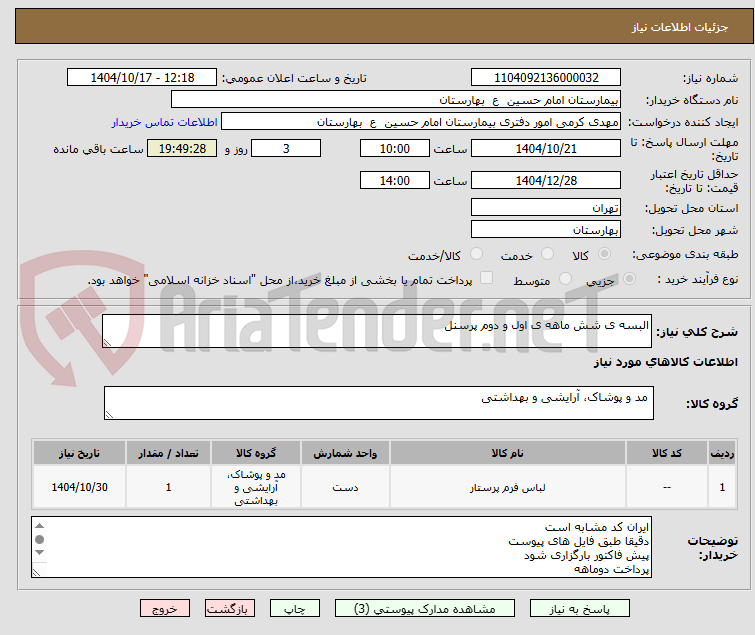Open مشاهده مدارک پیوستی (3) button

[x=424, y=609]
